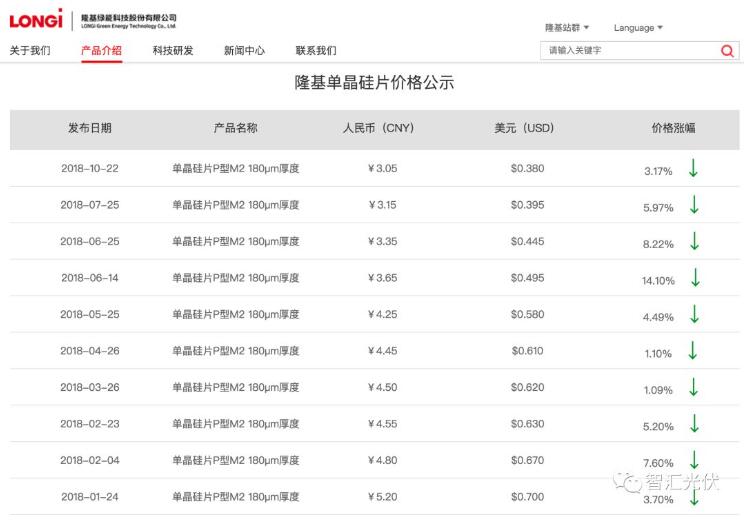Click the CNY price ¥4.55
Screen dimensions: 749x522
(x=383, y=424)
